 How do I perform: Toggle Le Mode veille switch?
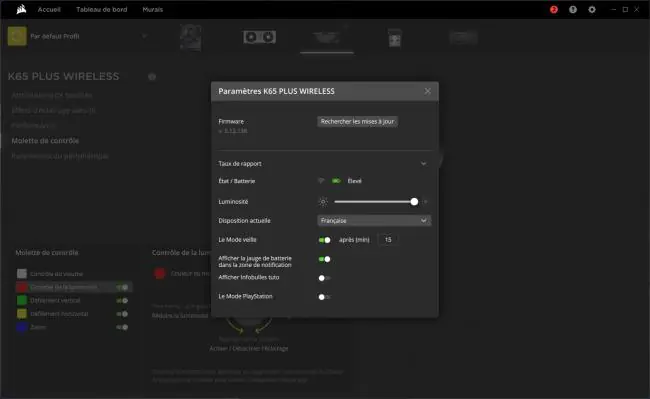(x=324, y=240)
